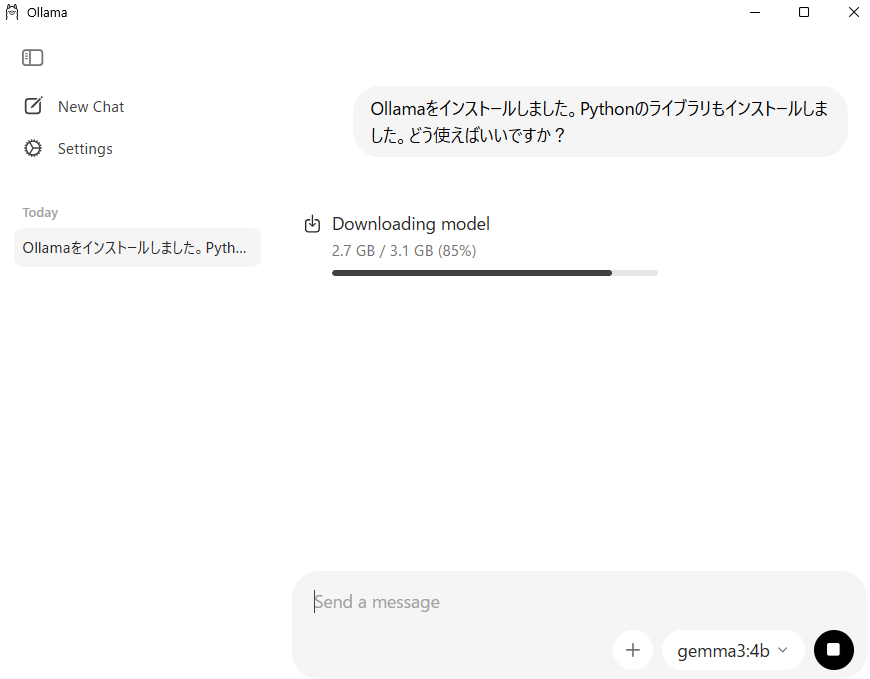Minimize the Ollama window

[755, 13]
